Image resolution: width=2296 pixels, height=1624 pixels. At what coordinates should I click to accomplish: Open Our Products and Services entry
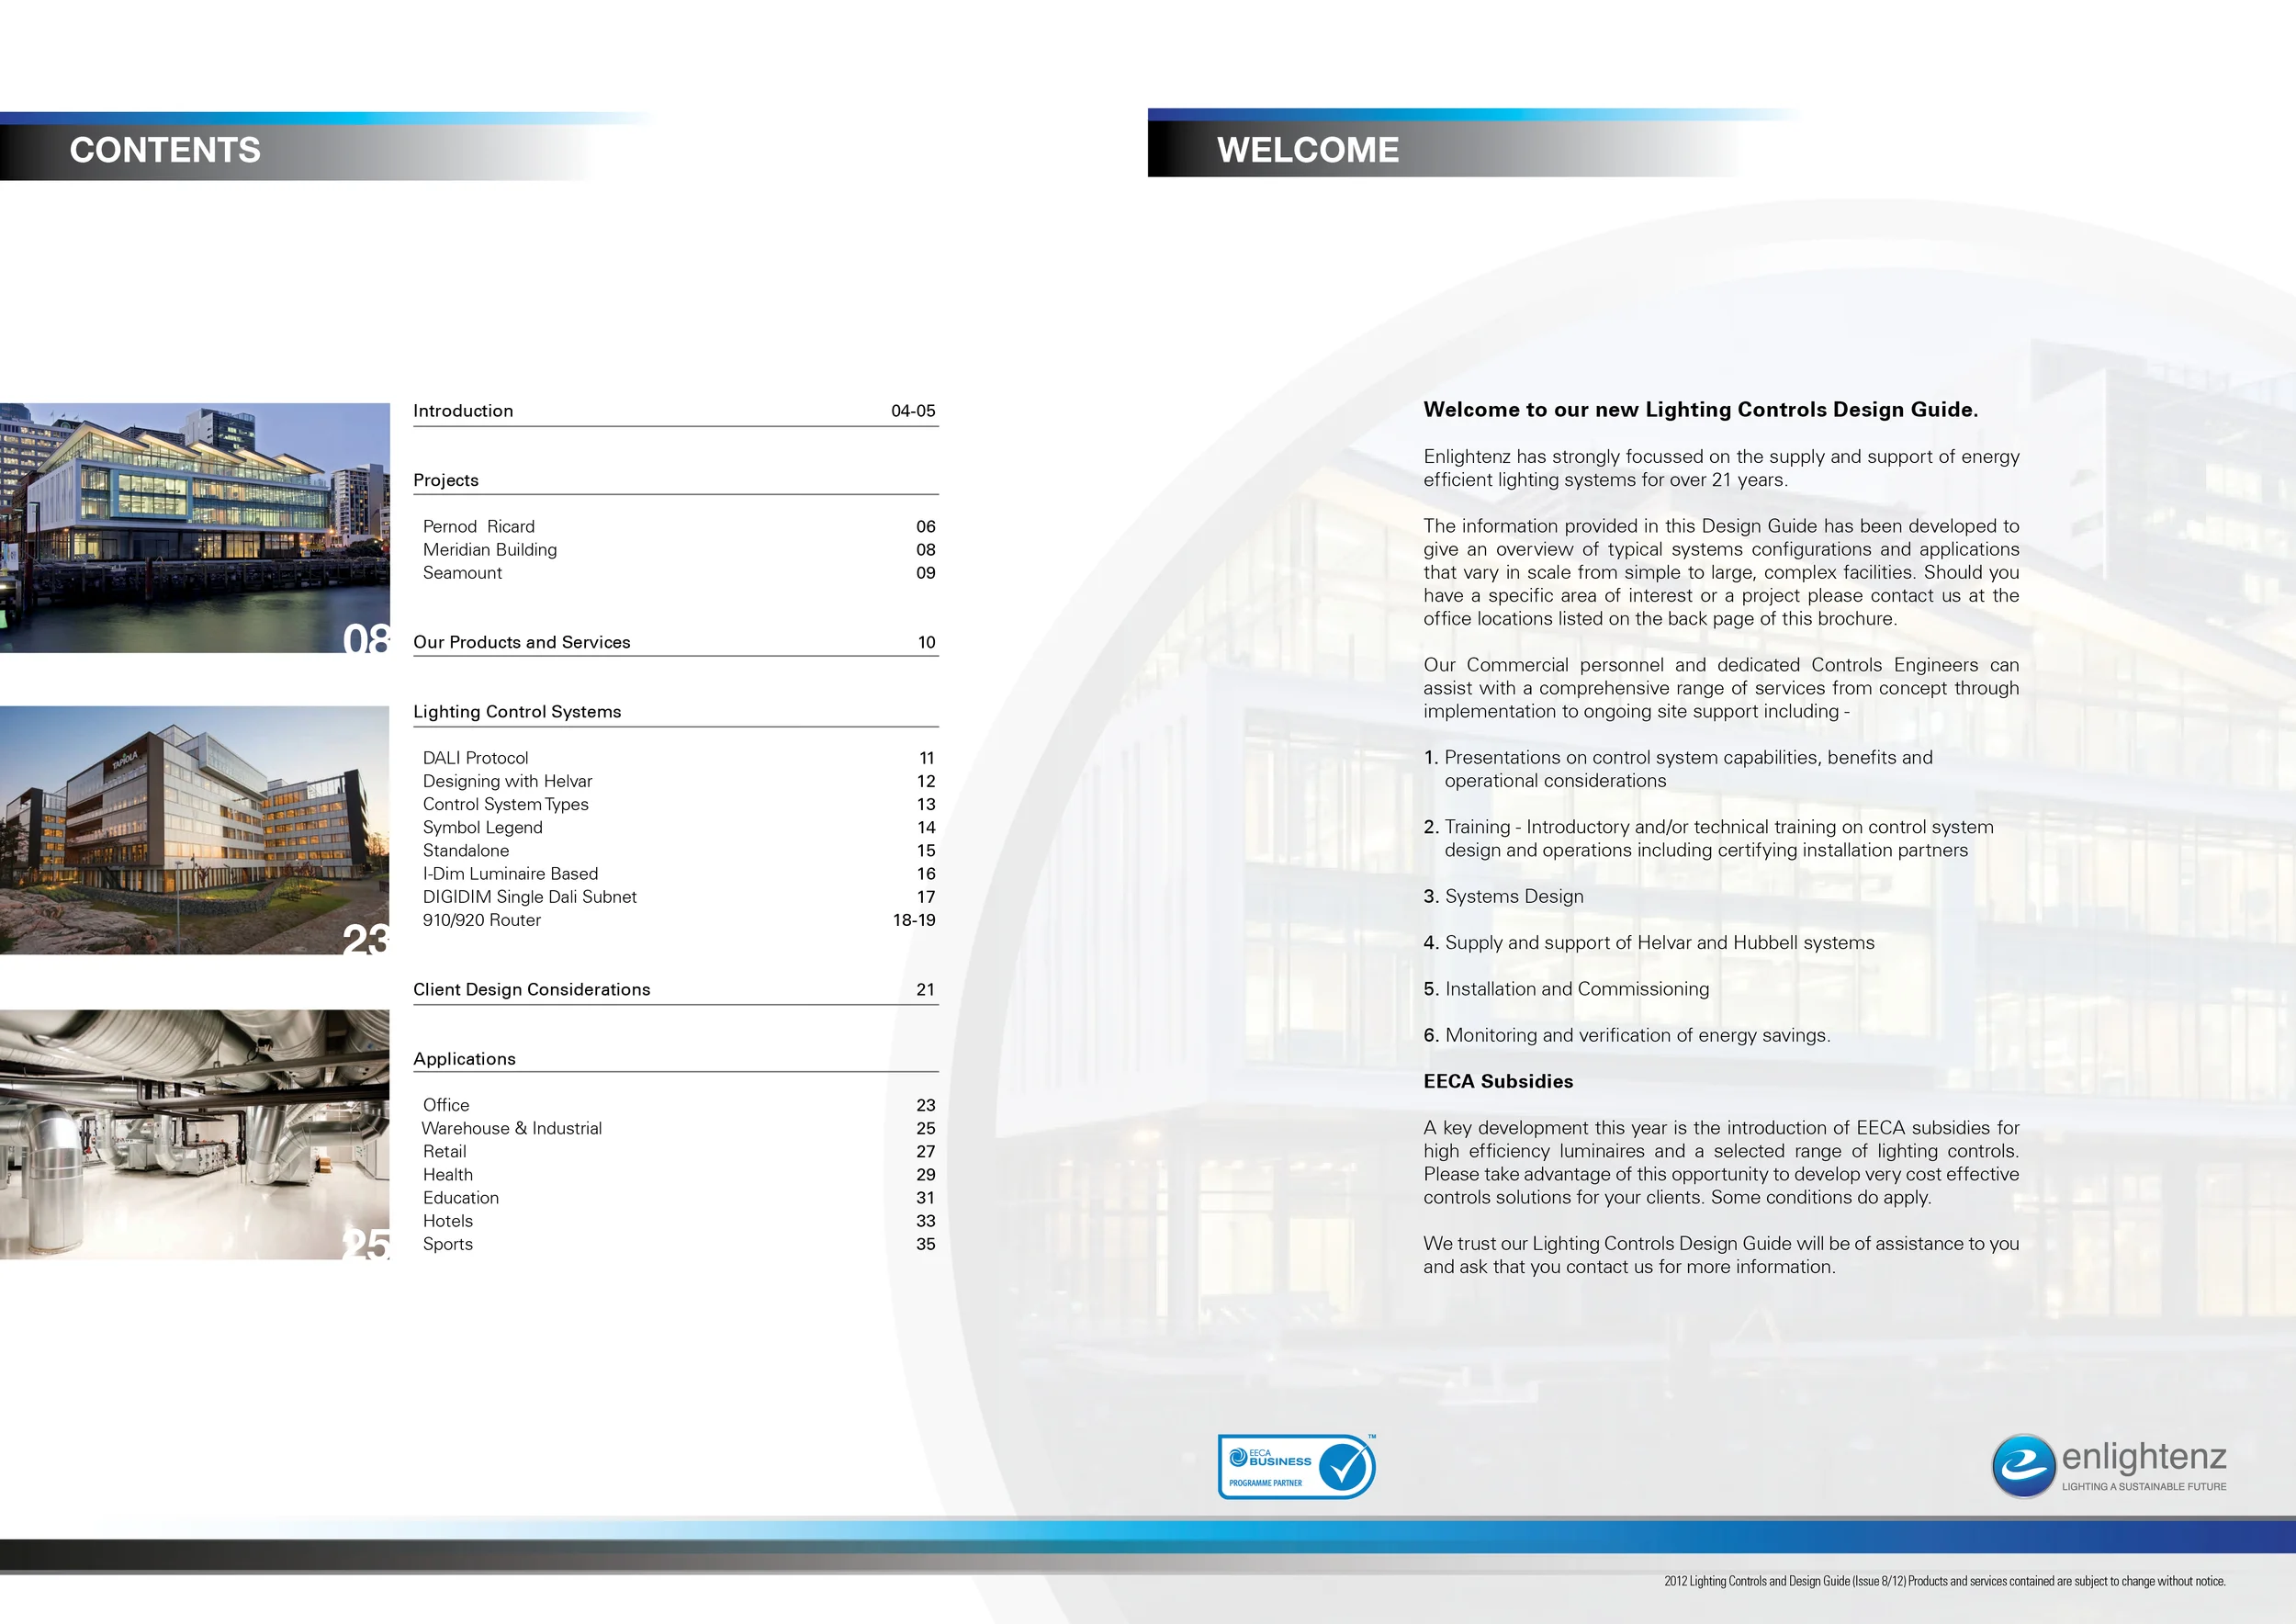click(x=522, y=642)
